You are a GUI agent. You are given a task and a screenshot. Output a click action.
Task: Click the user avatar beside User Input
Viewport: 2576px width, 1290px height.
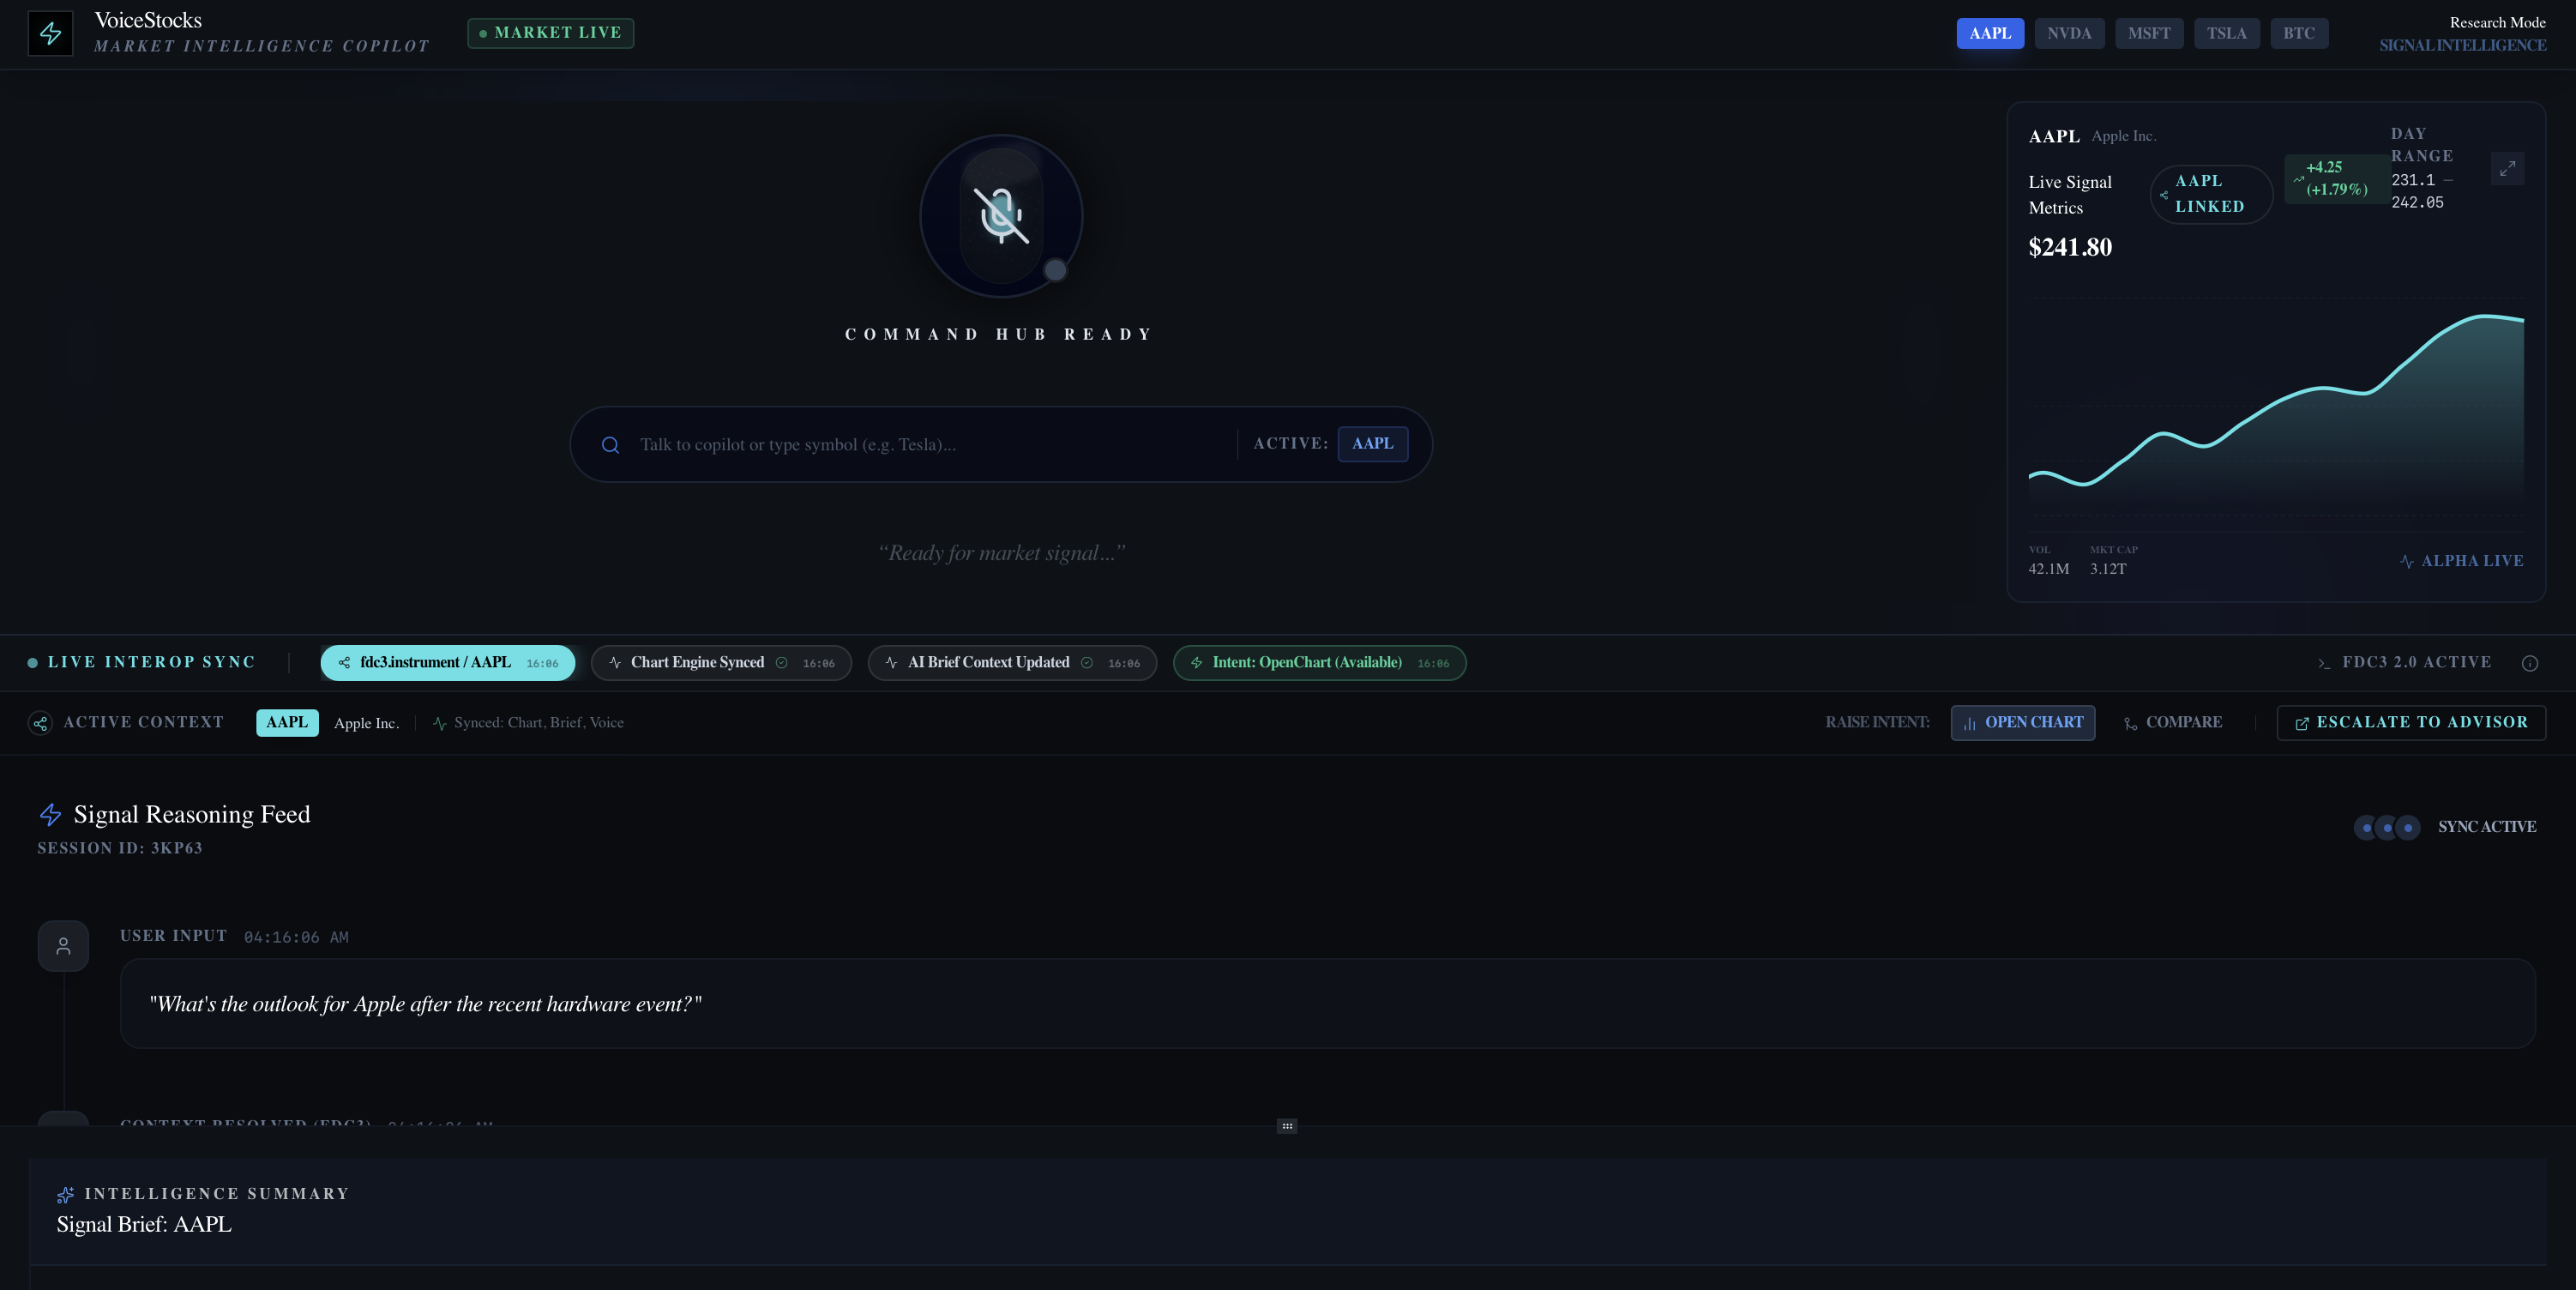coord(63,944)
